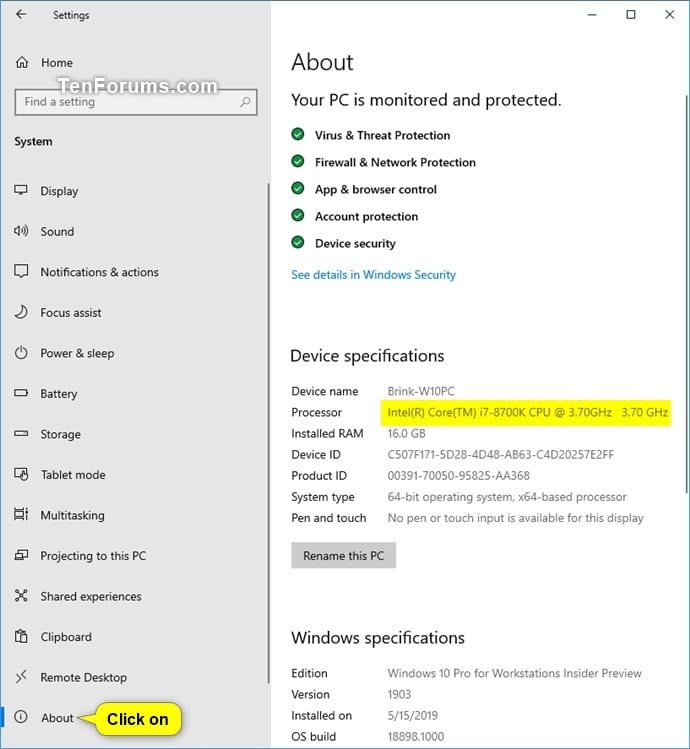
Task: Open Focus assist via moon icon
Action: (x=21, y=312)
